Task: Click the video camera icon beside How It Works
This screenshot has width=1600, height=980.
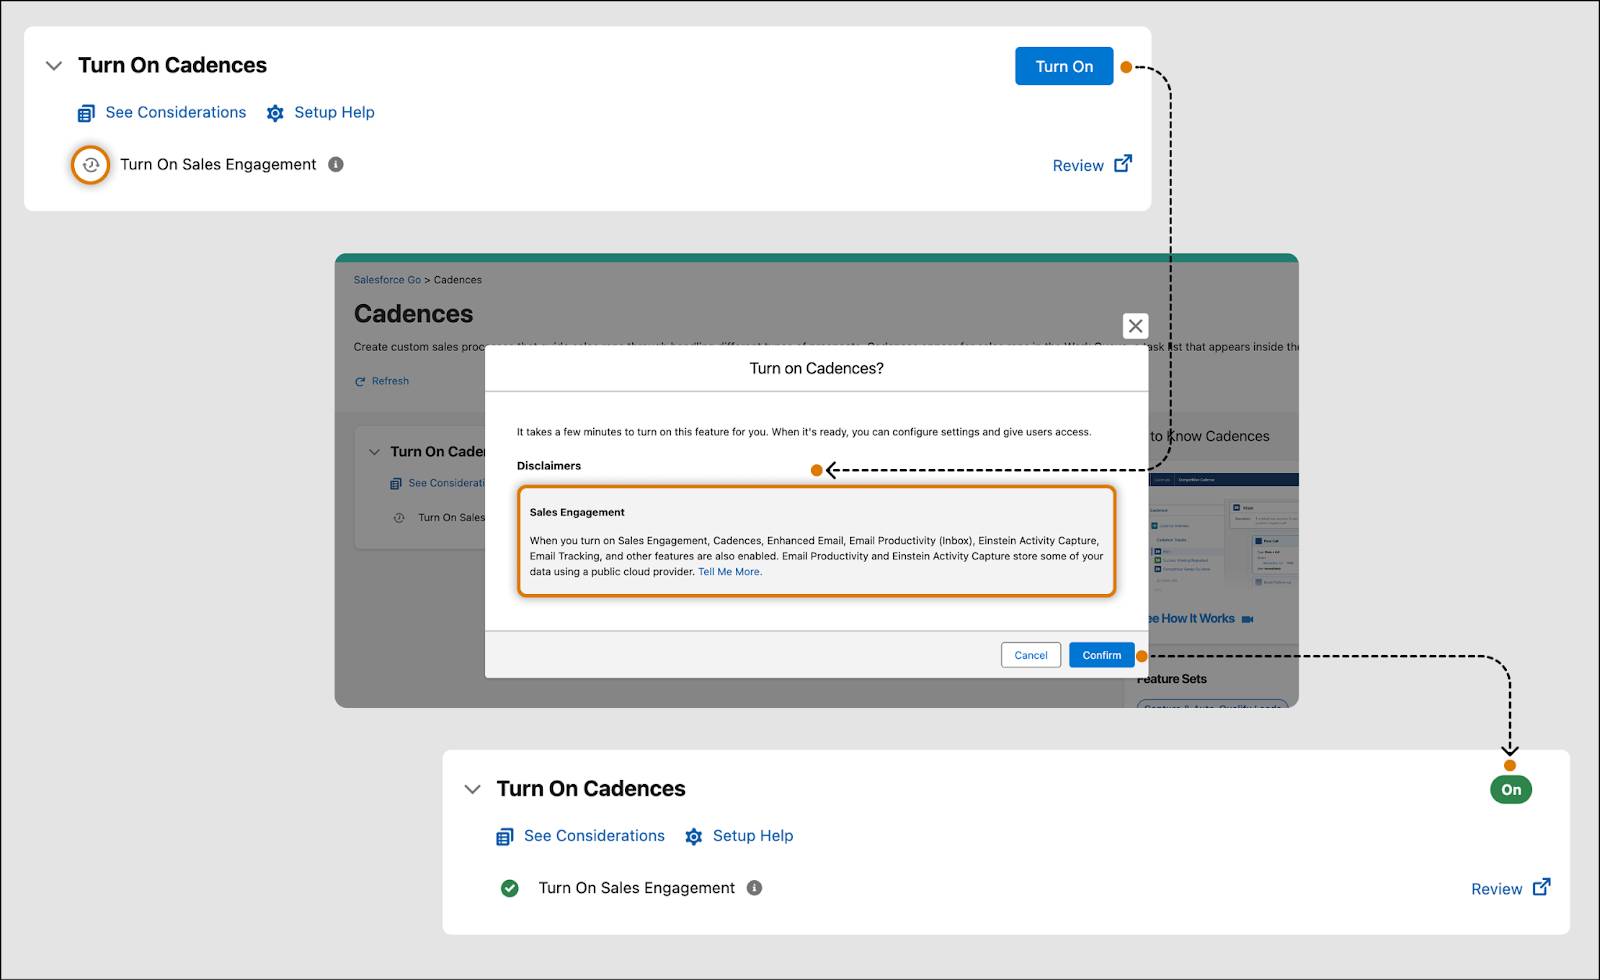Action: [x=1247, y=619]
